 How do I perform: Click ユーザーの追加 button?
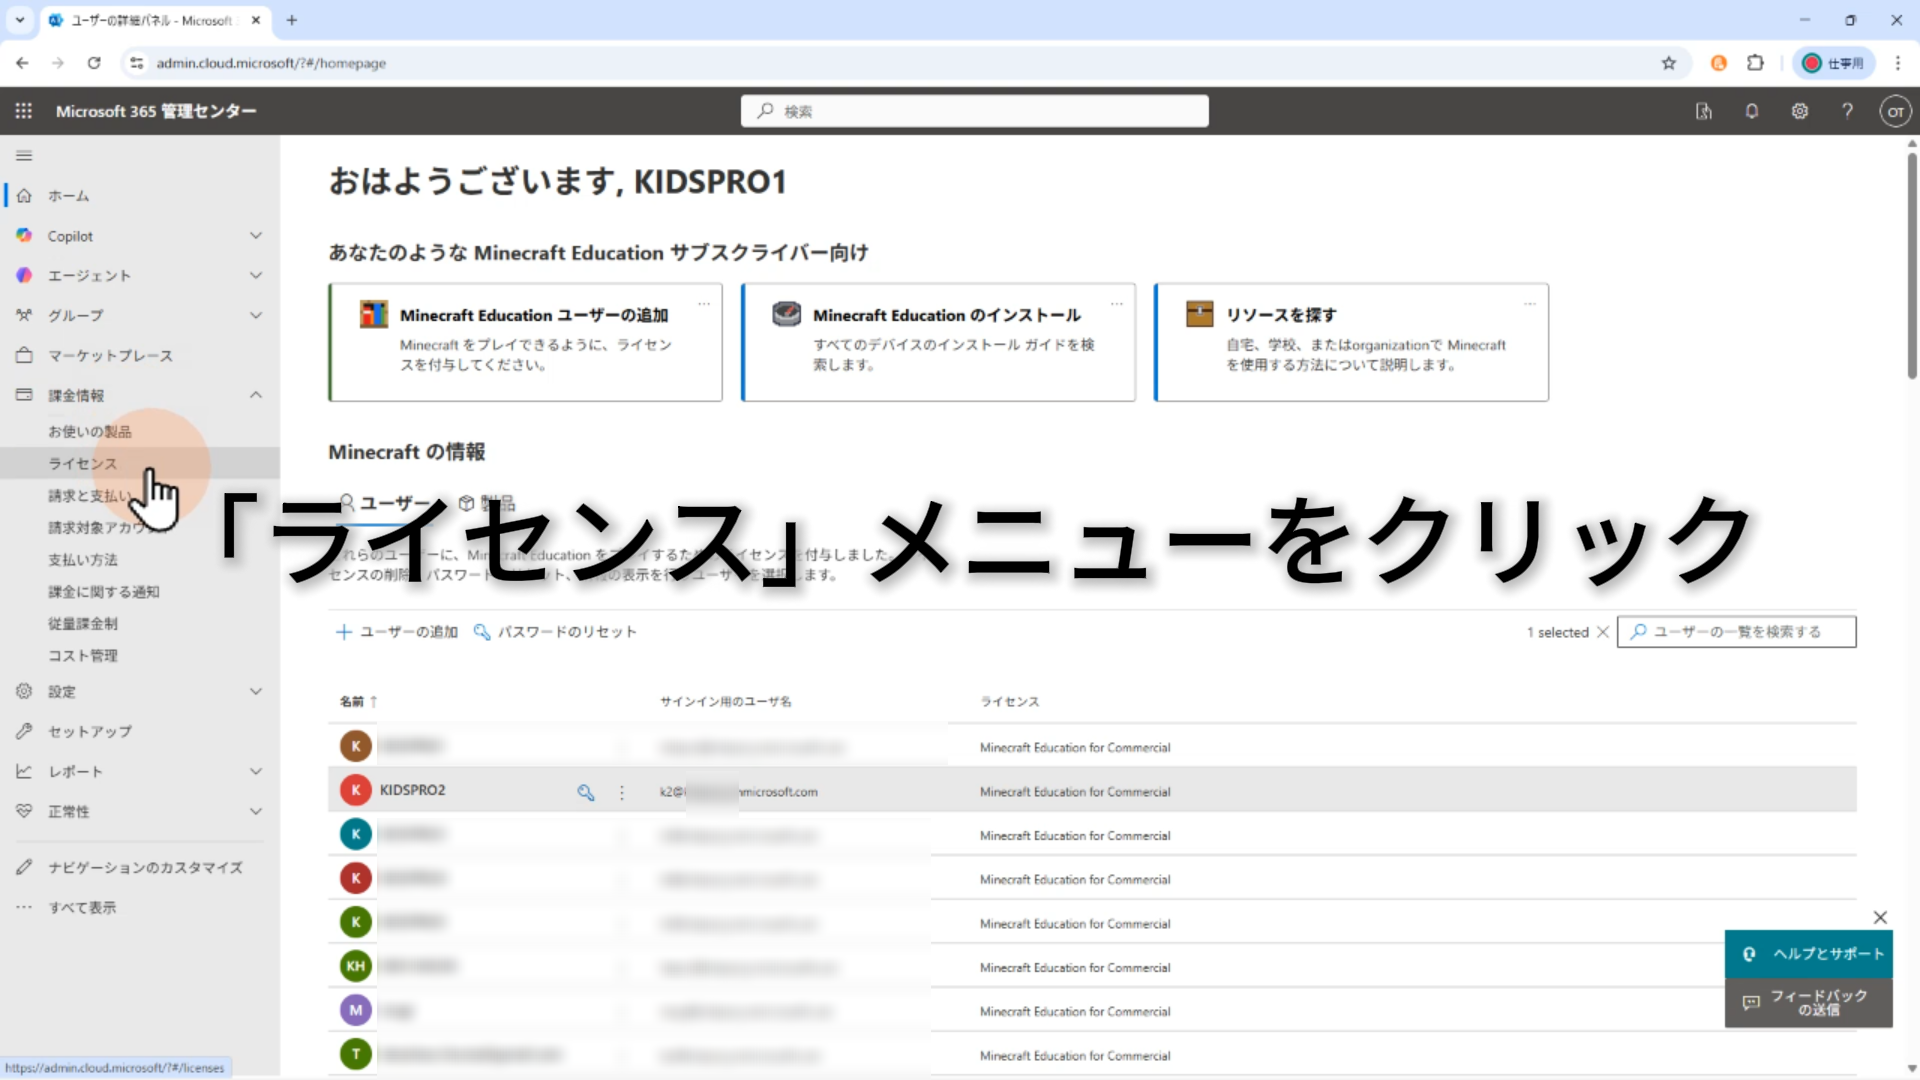pos(397,632)
